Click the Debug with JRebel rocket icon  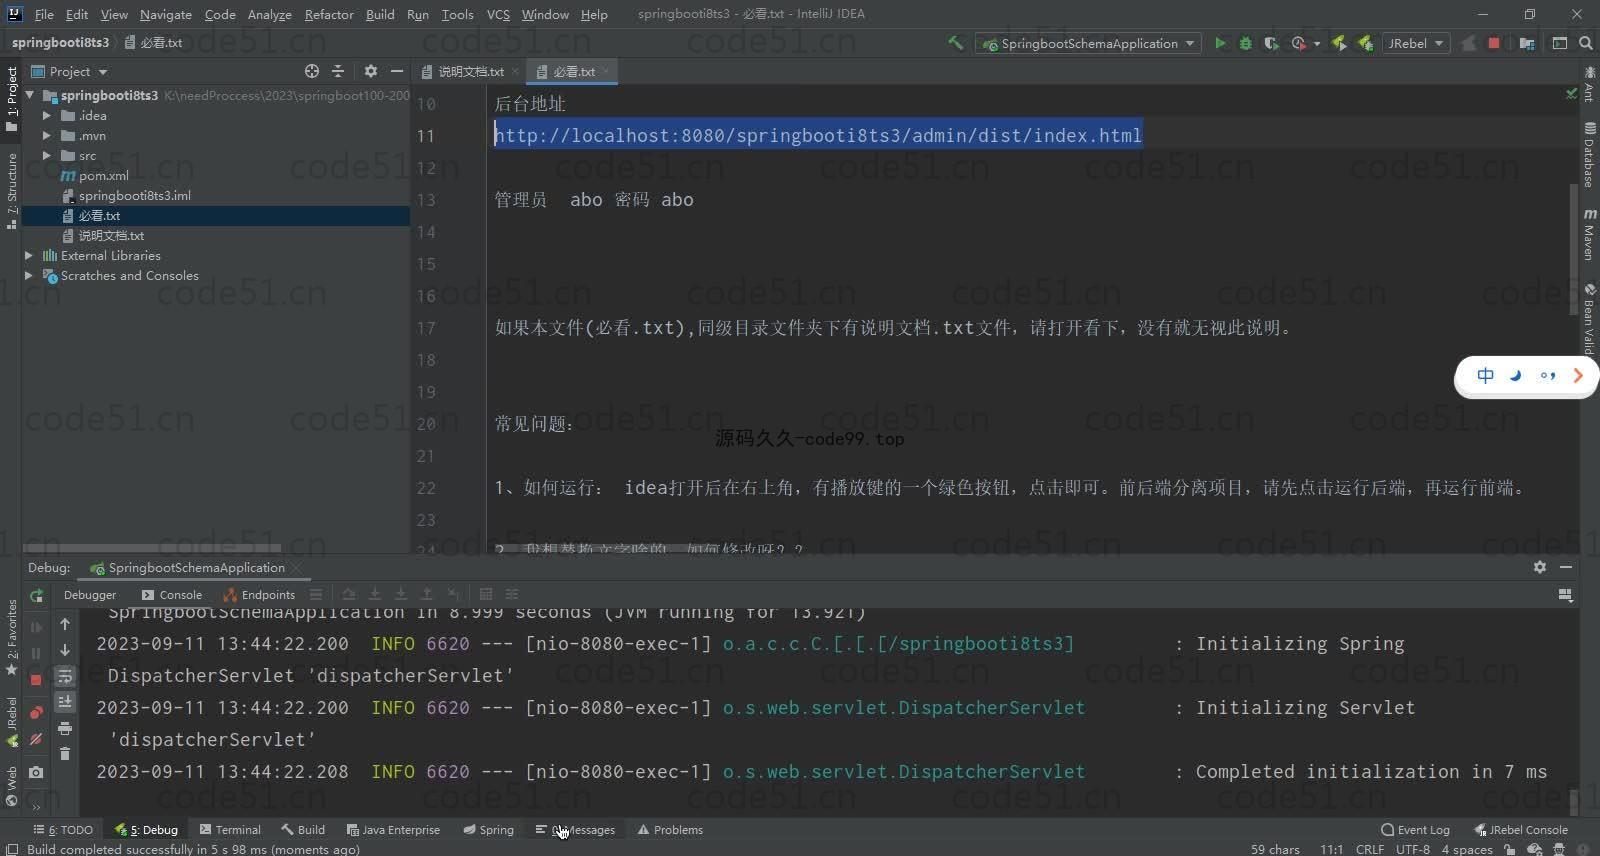[x=1364, y=43]
